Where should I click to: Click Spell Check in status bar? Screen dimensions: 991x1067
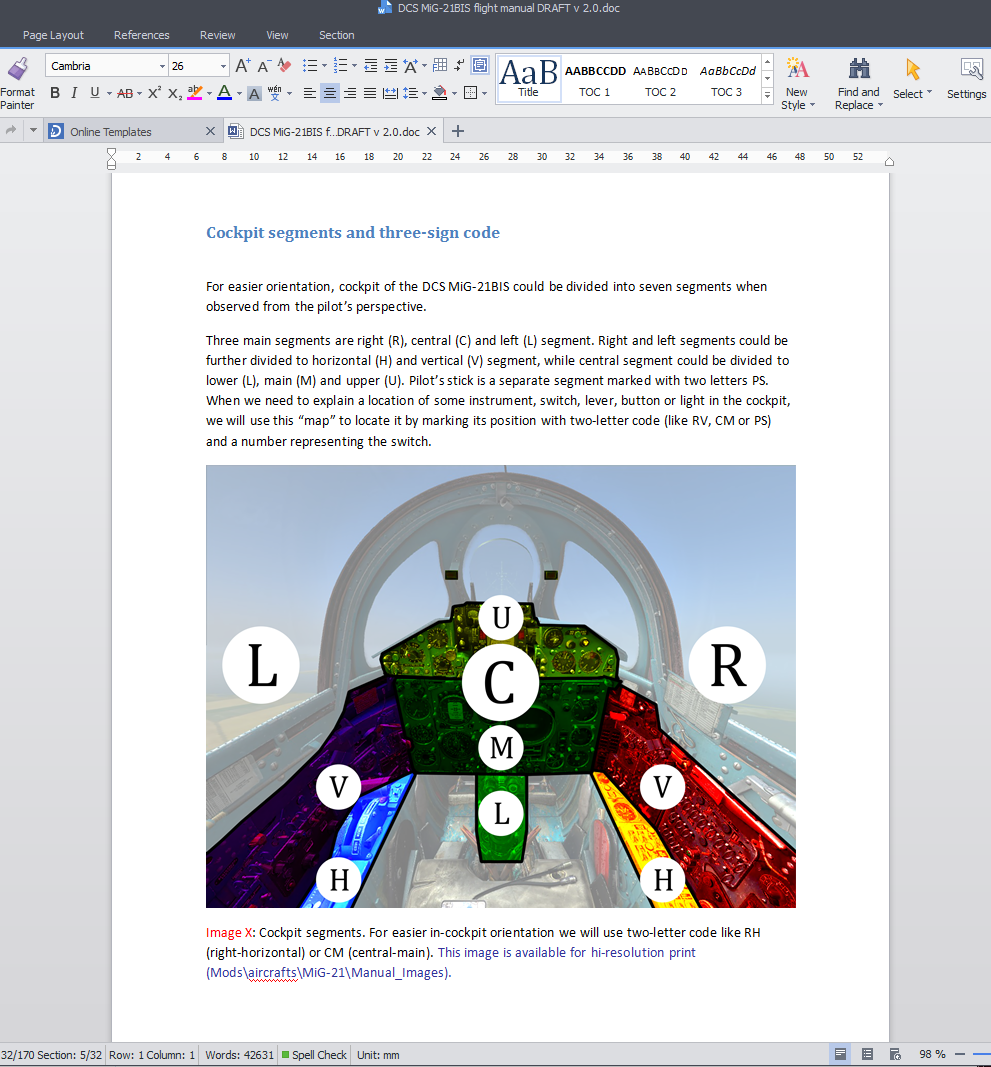314,1055
